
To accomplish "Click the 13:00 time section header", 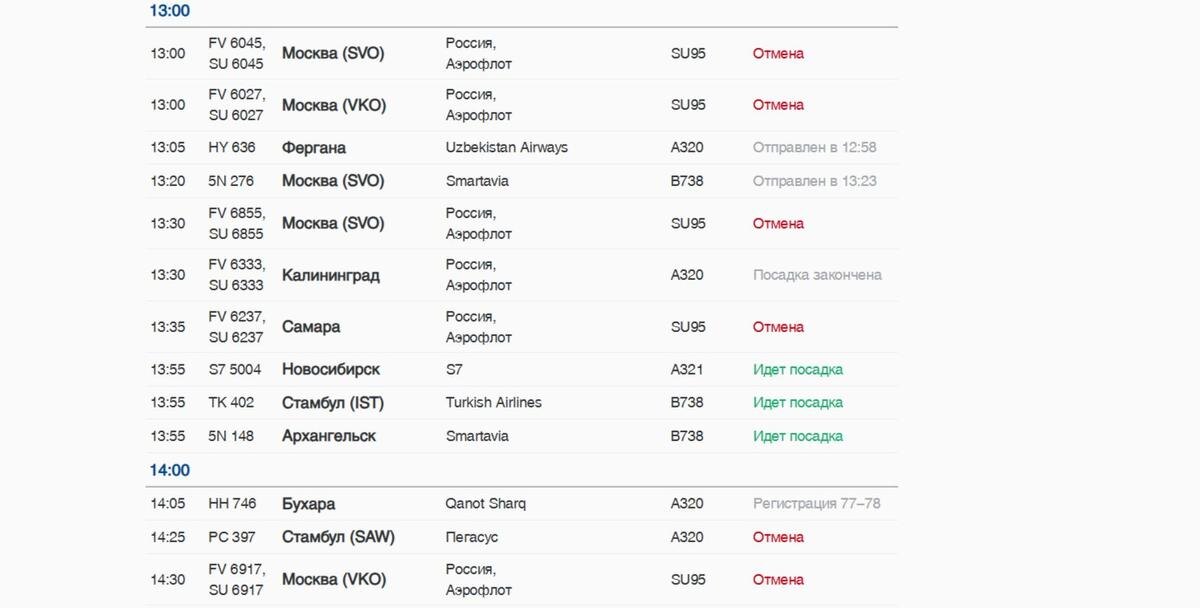I will (x=170, y=11).
